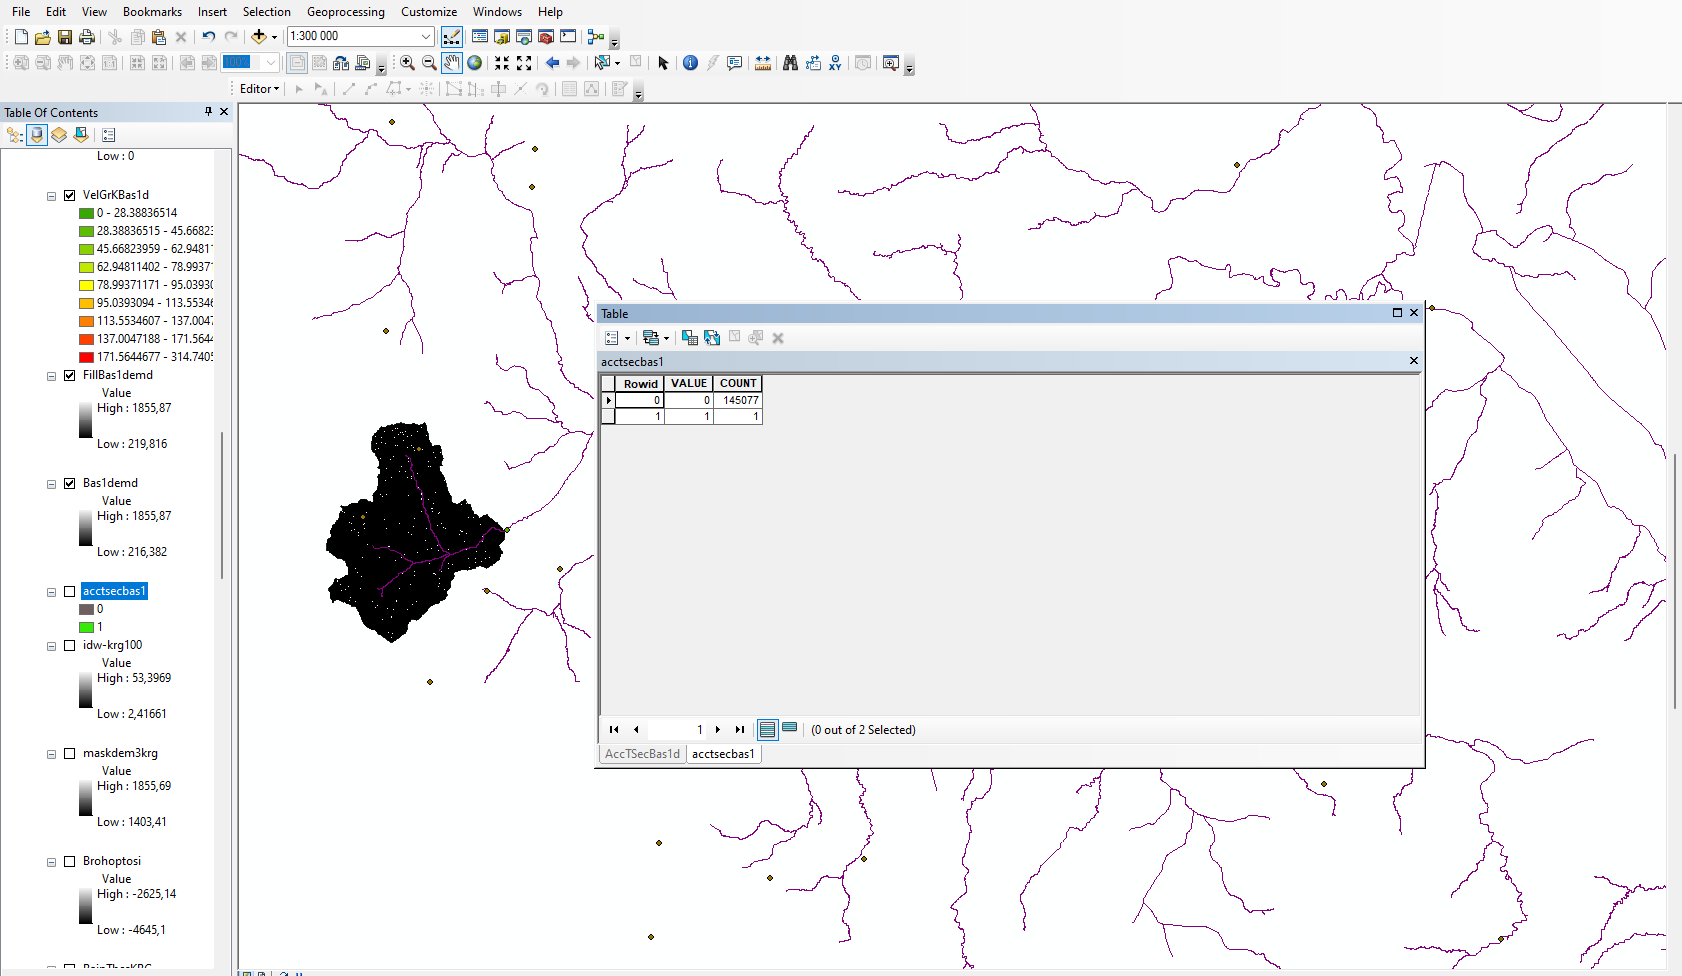Create a viewer window with magnifier icon

coord(891,63)
